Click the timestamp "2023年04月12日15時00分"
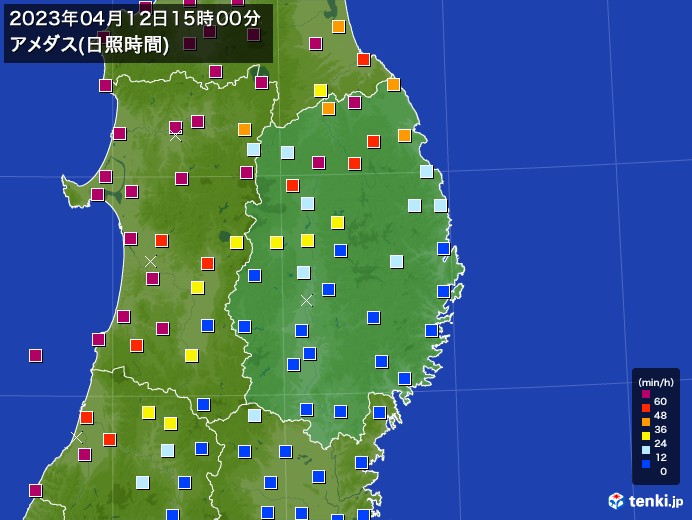 [135, 19]
